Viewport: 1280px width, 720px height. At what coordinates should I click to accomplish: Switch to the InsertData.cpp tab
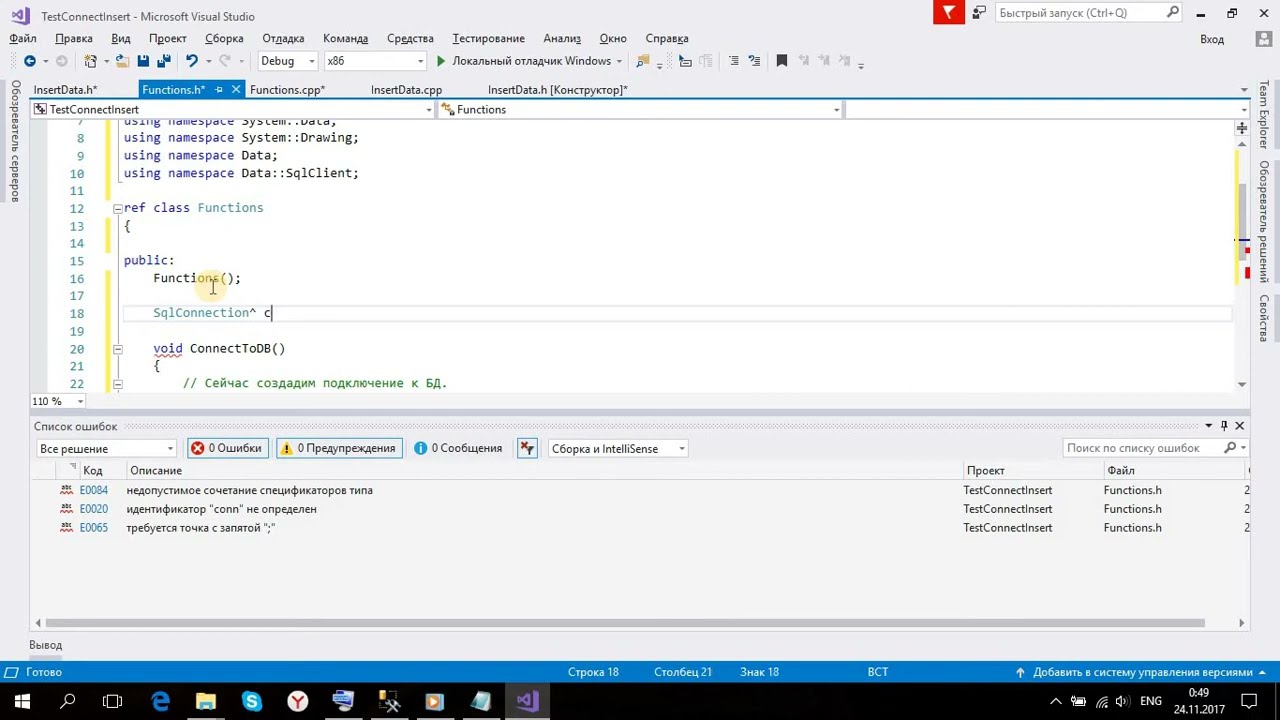click(406, 90)
